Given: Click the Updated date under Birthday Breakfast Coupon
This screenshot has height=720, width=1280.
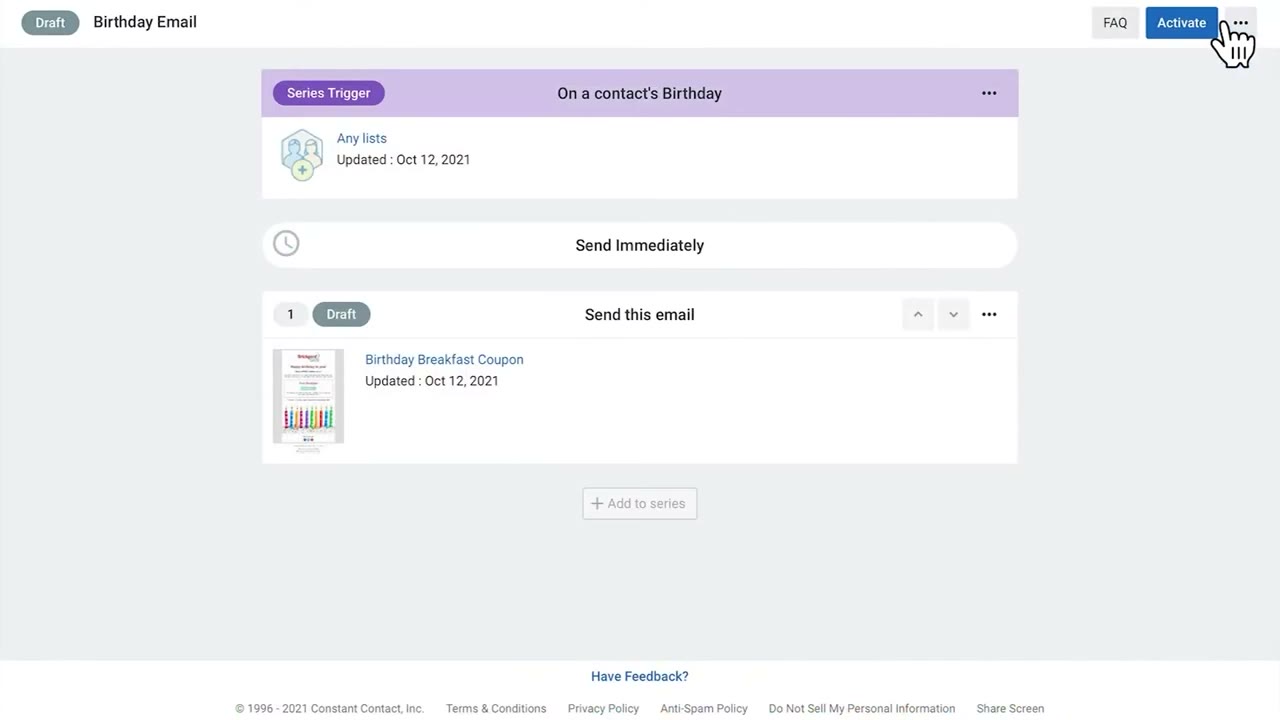Looking at the screenshot, I should (432, 380).
